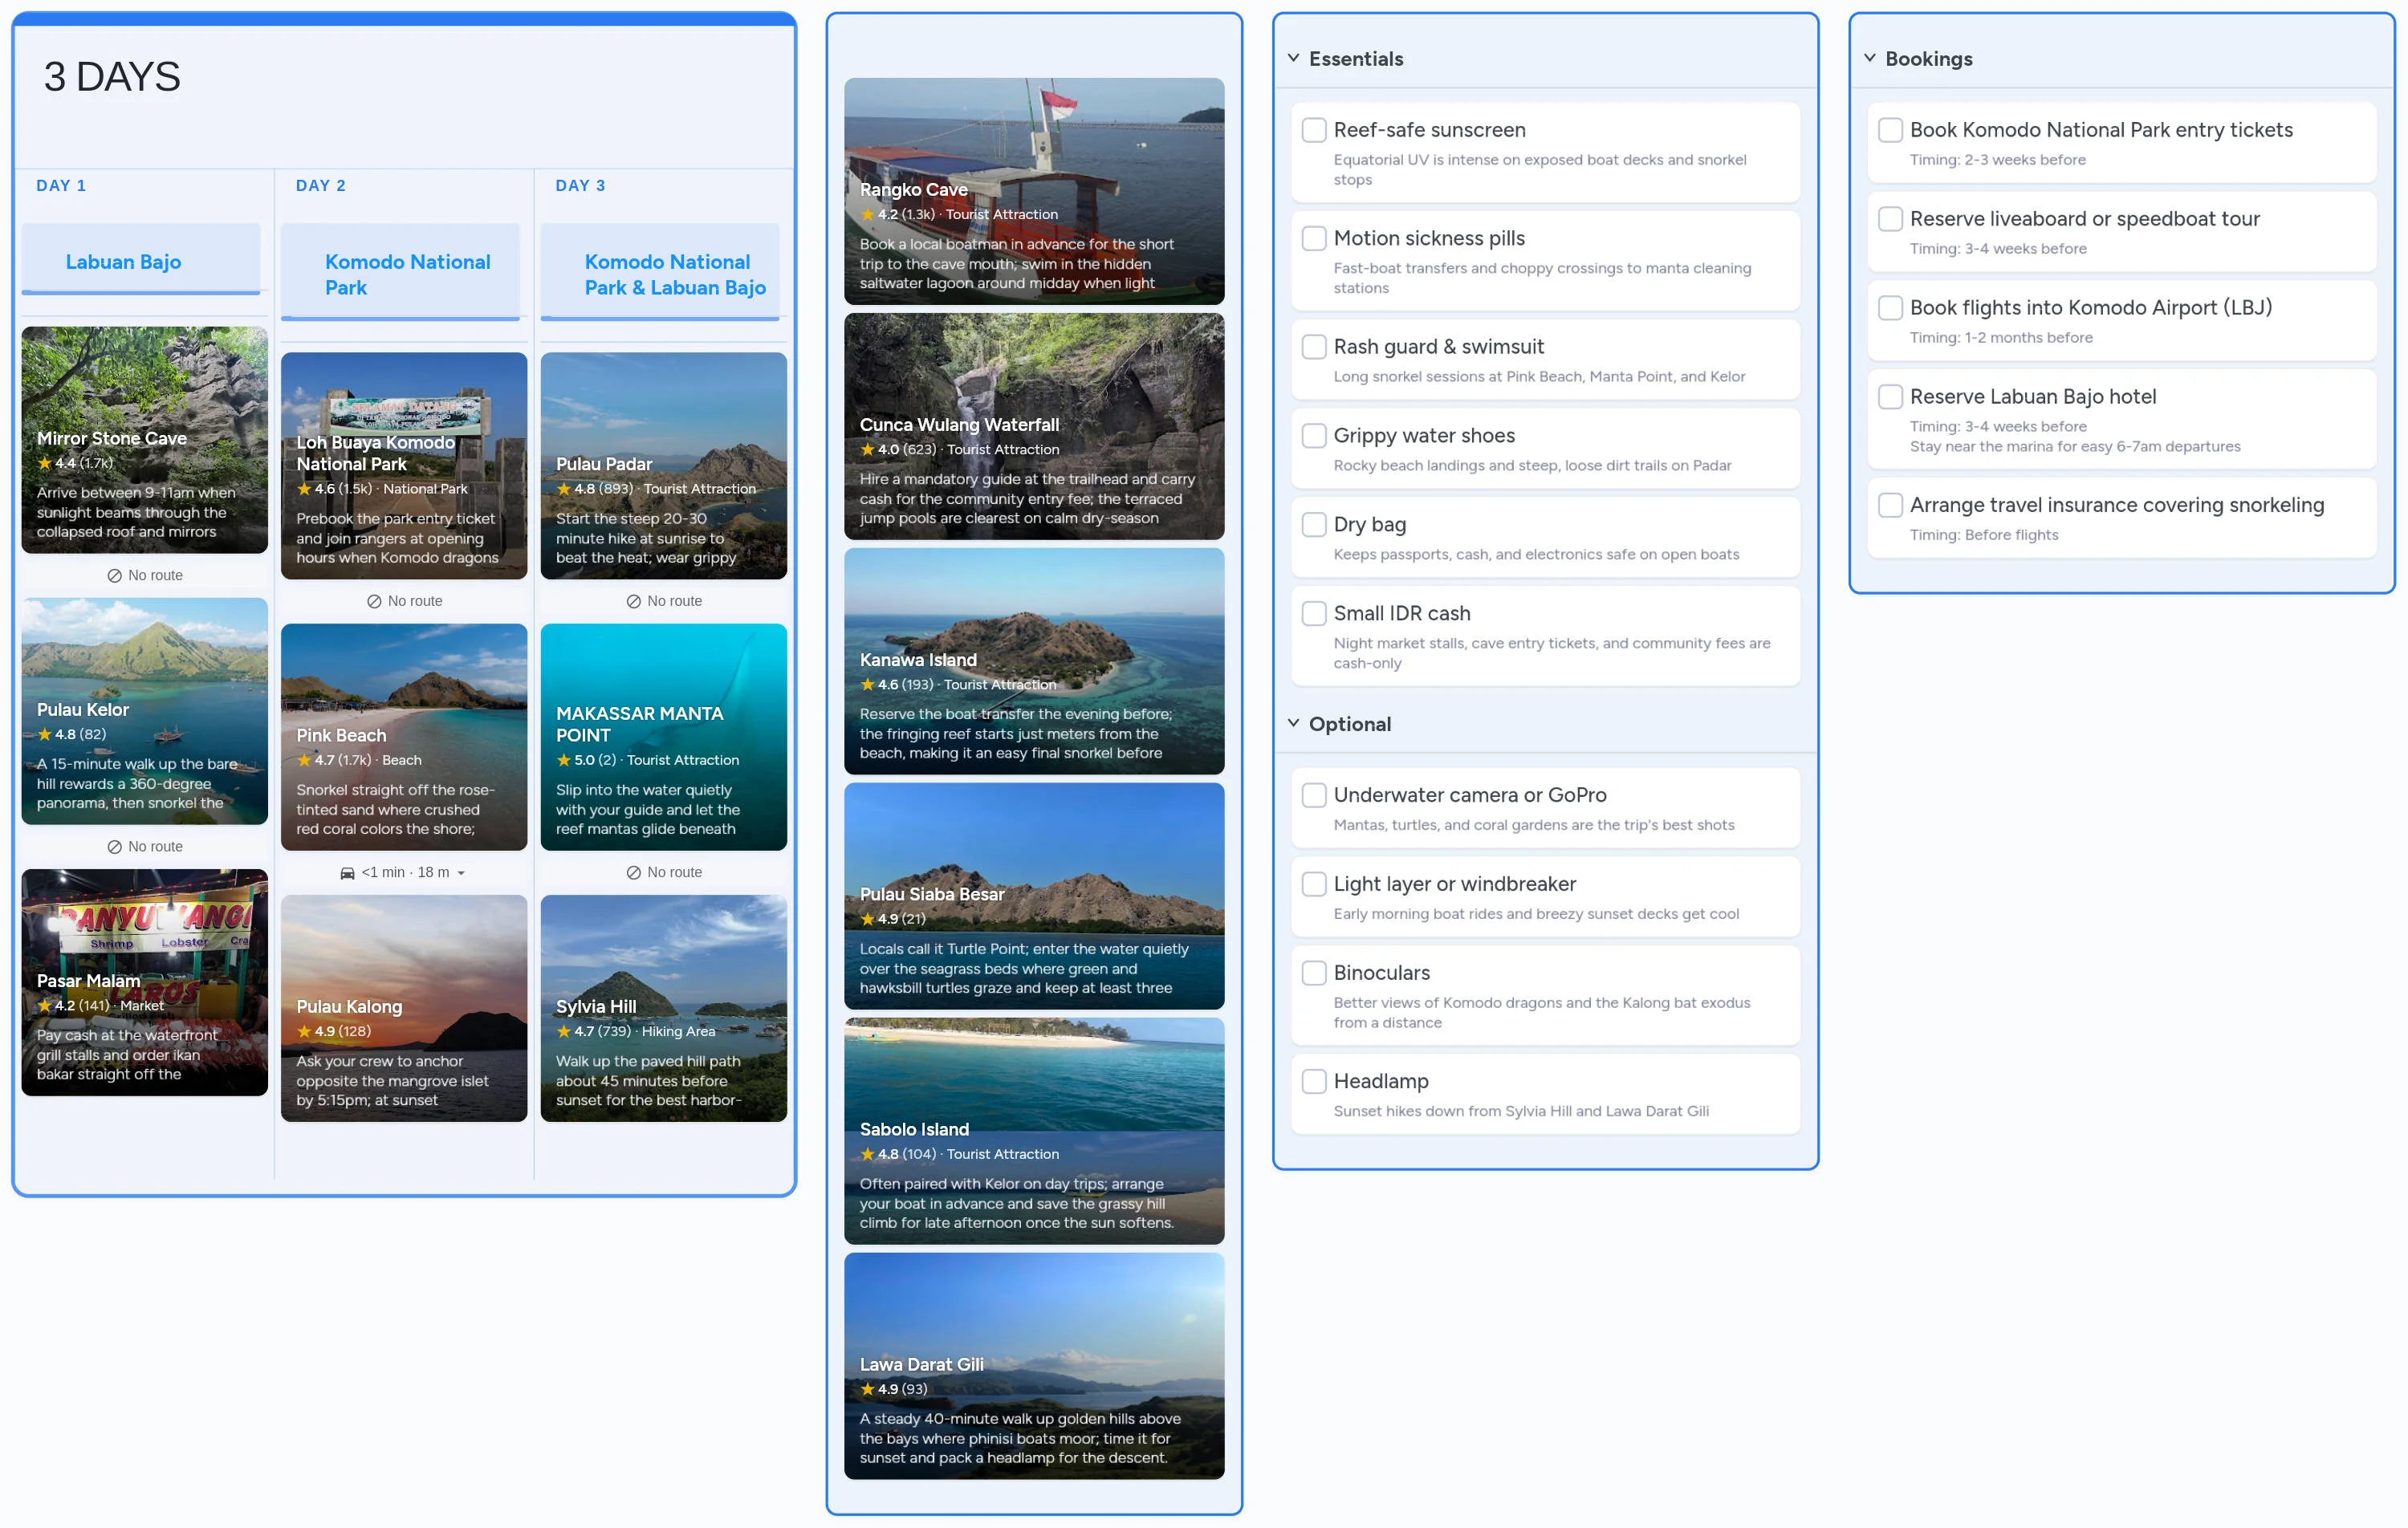
Task: Click no-route icon below Loh Buaya card
Action: (374, 602)
